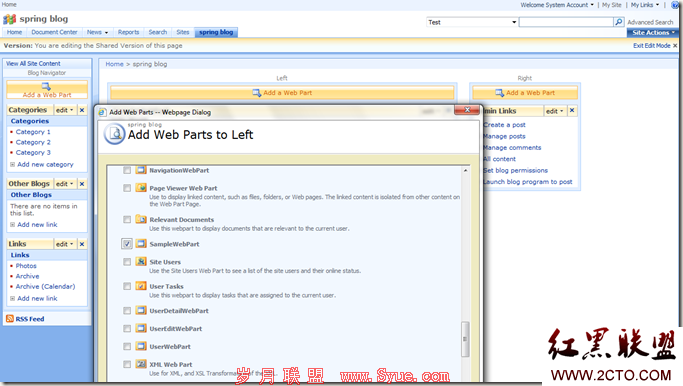Close the Other Blogs web part with X
The width and height of the screenshot is (683, 386).
coord(82,184)
